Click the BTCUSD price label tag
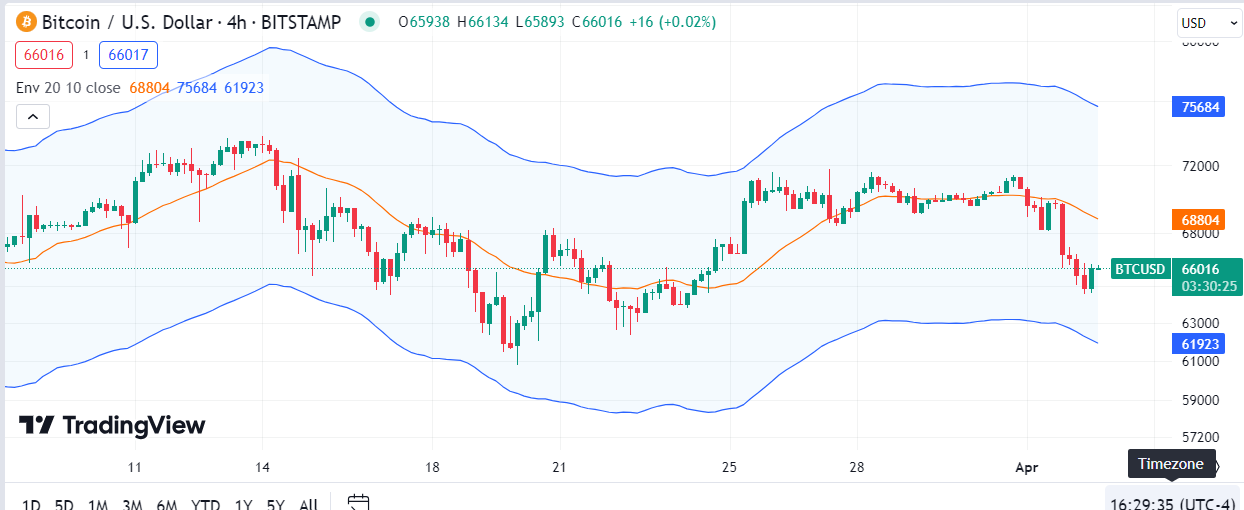Screen dimensions: 1244x510 (x=1140, y=269)
